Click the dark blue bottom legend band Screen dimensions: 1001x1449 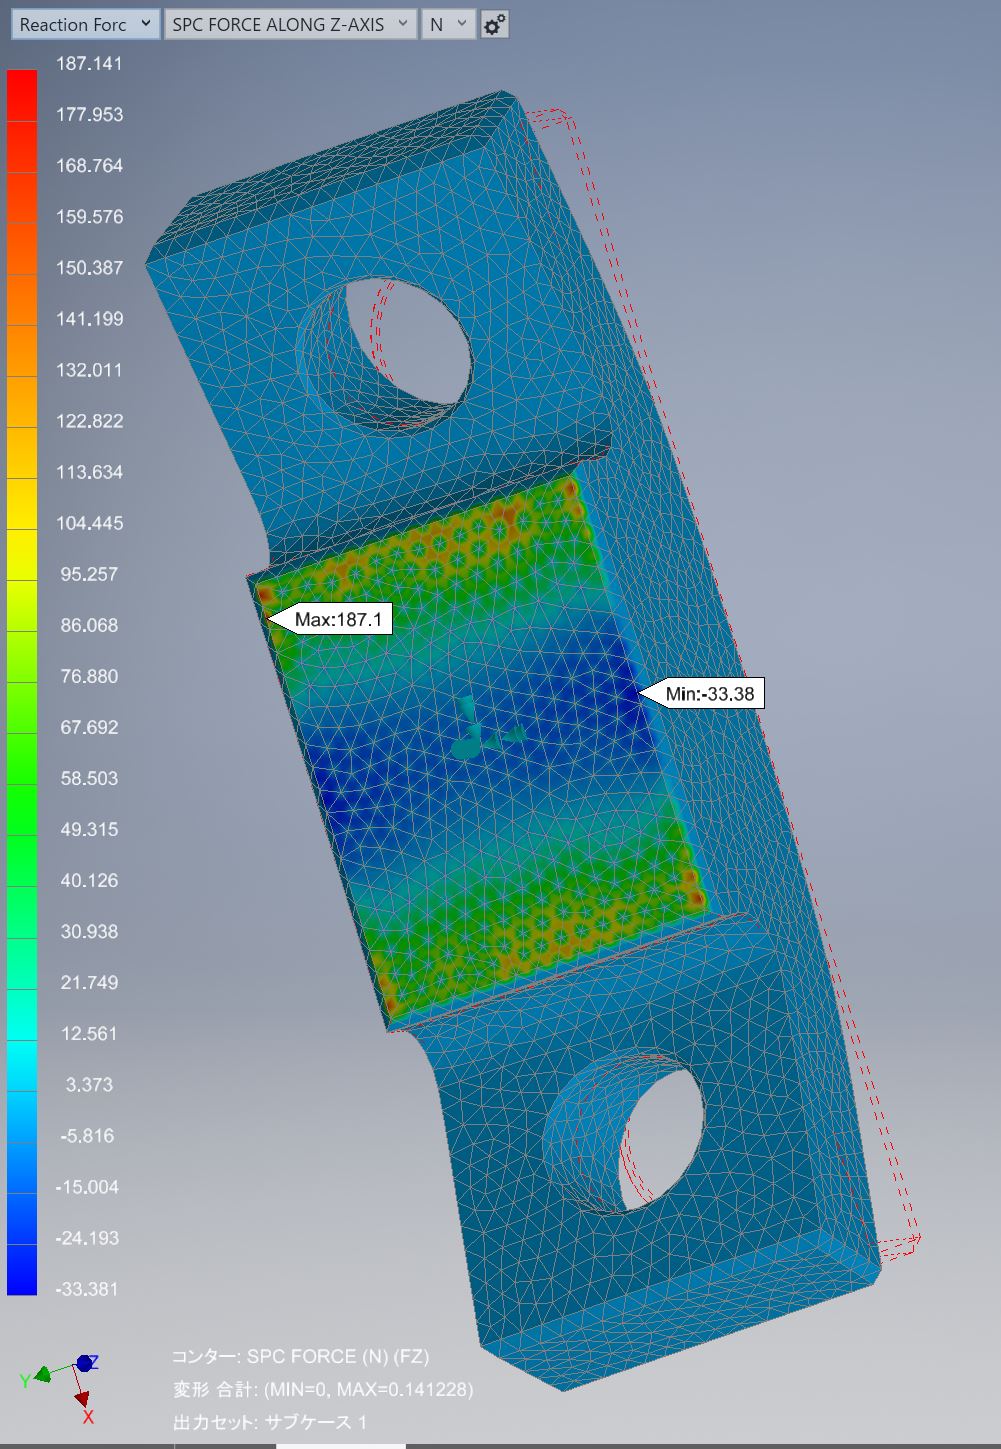point(22,1270)
